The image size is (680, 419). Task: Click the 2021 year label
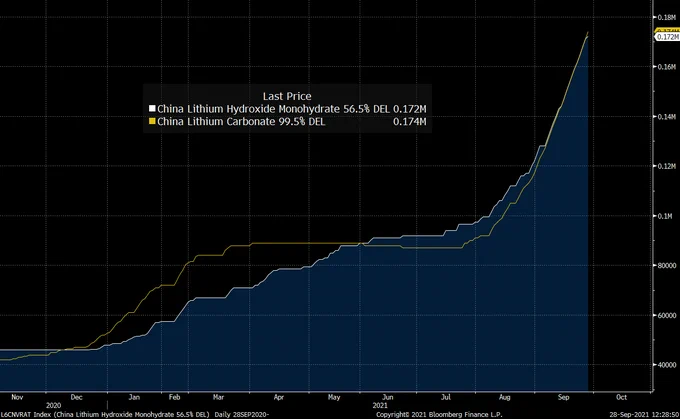coord(380,406)
